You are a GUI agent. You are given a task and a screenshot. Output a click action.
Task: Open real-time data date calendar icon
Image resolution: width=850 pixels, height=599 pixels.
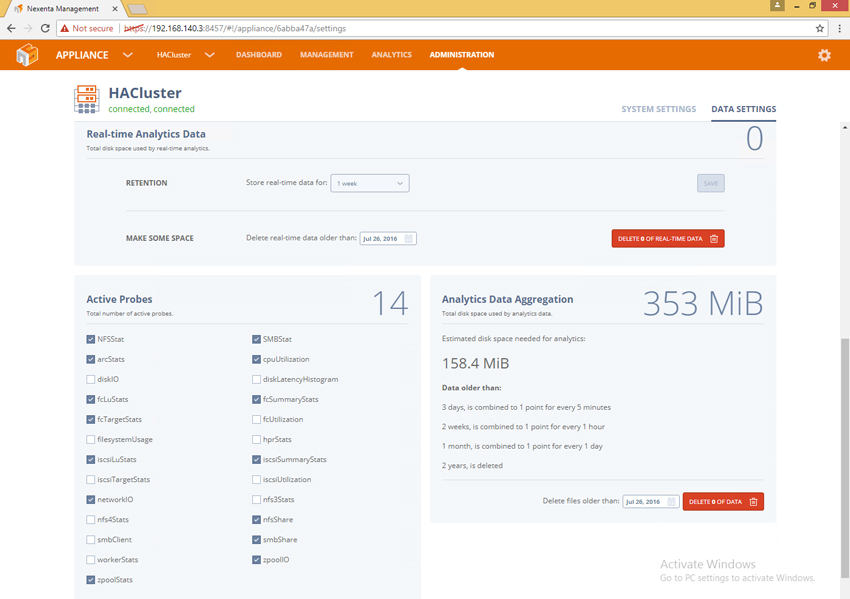(x=409, y=239)
